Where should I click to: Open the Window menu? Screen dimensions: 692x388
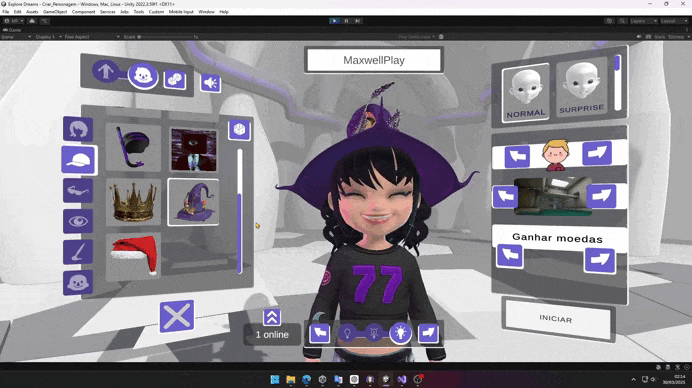pos(206,12)
